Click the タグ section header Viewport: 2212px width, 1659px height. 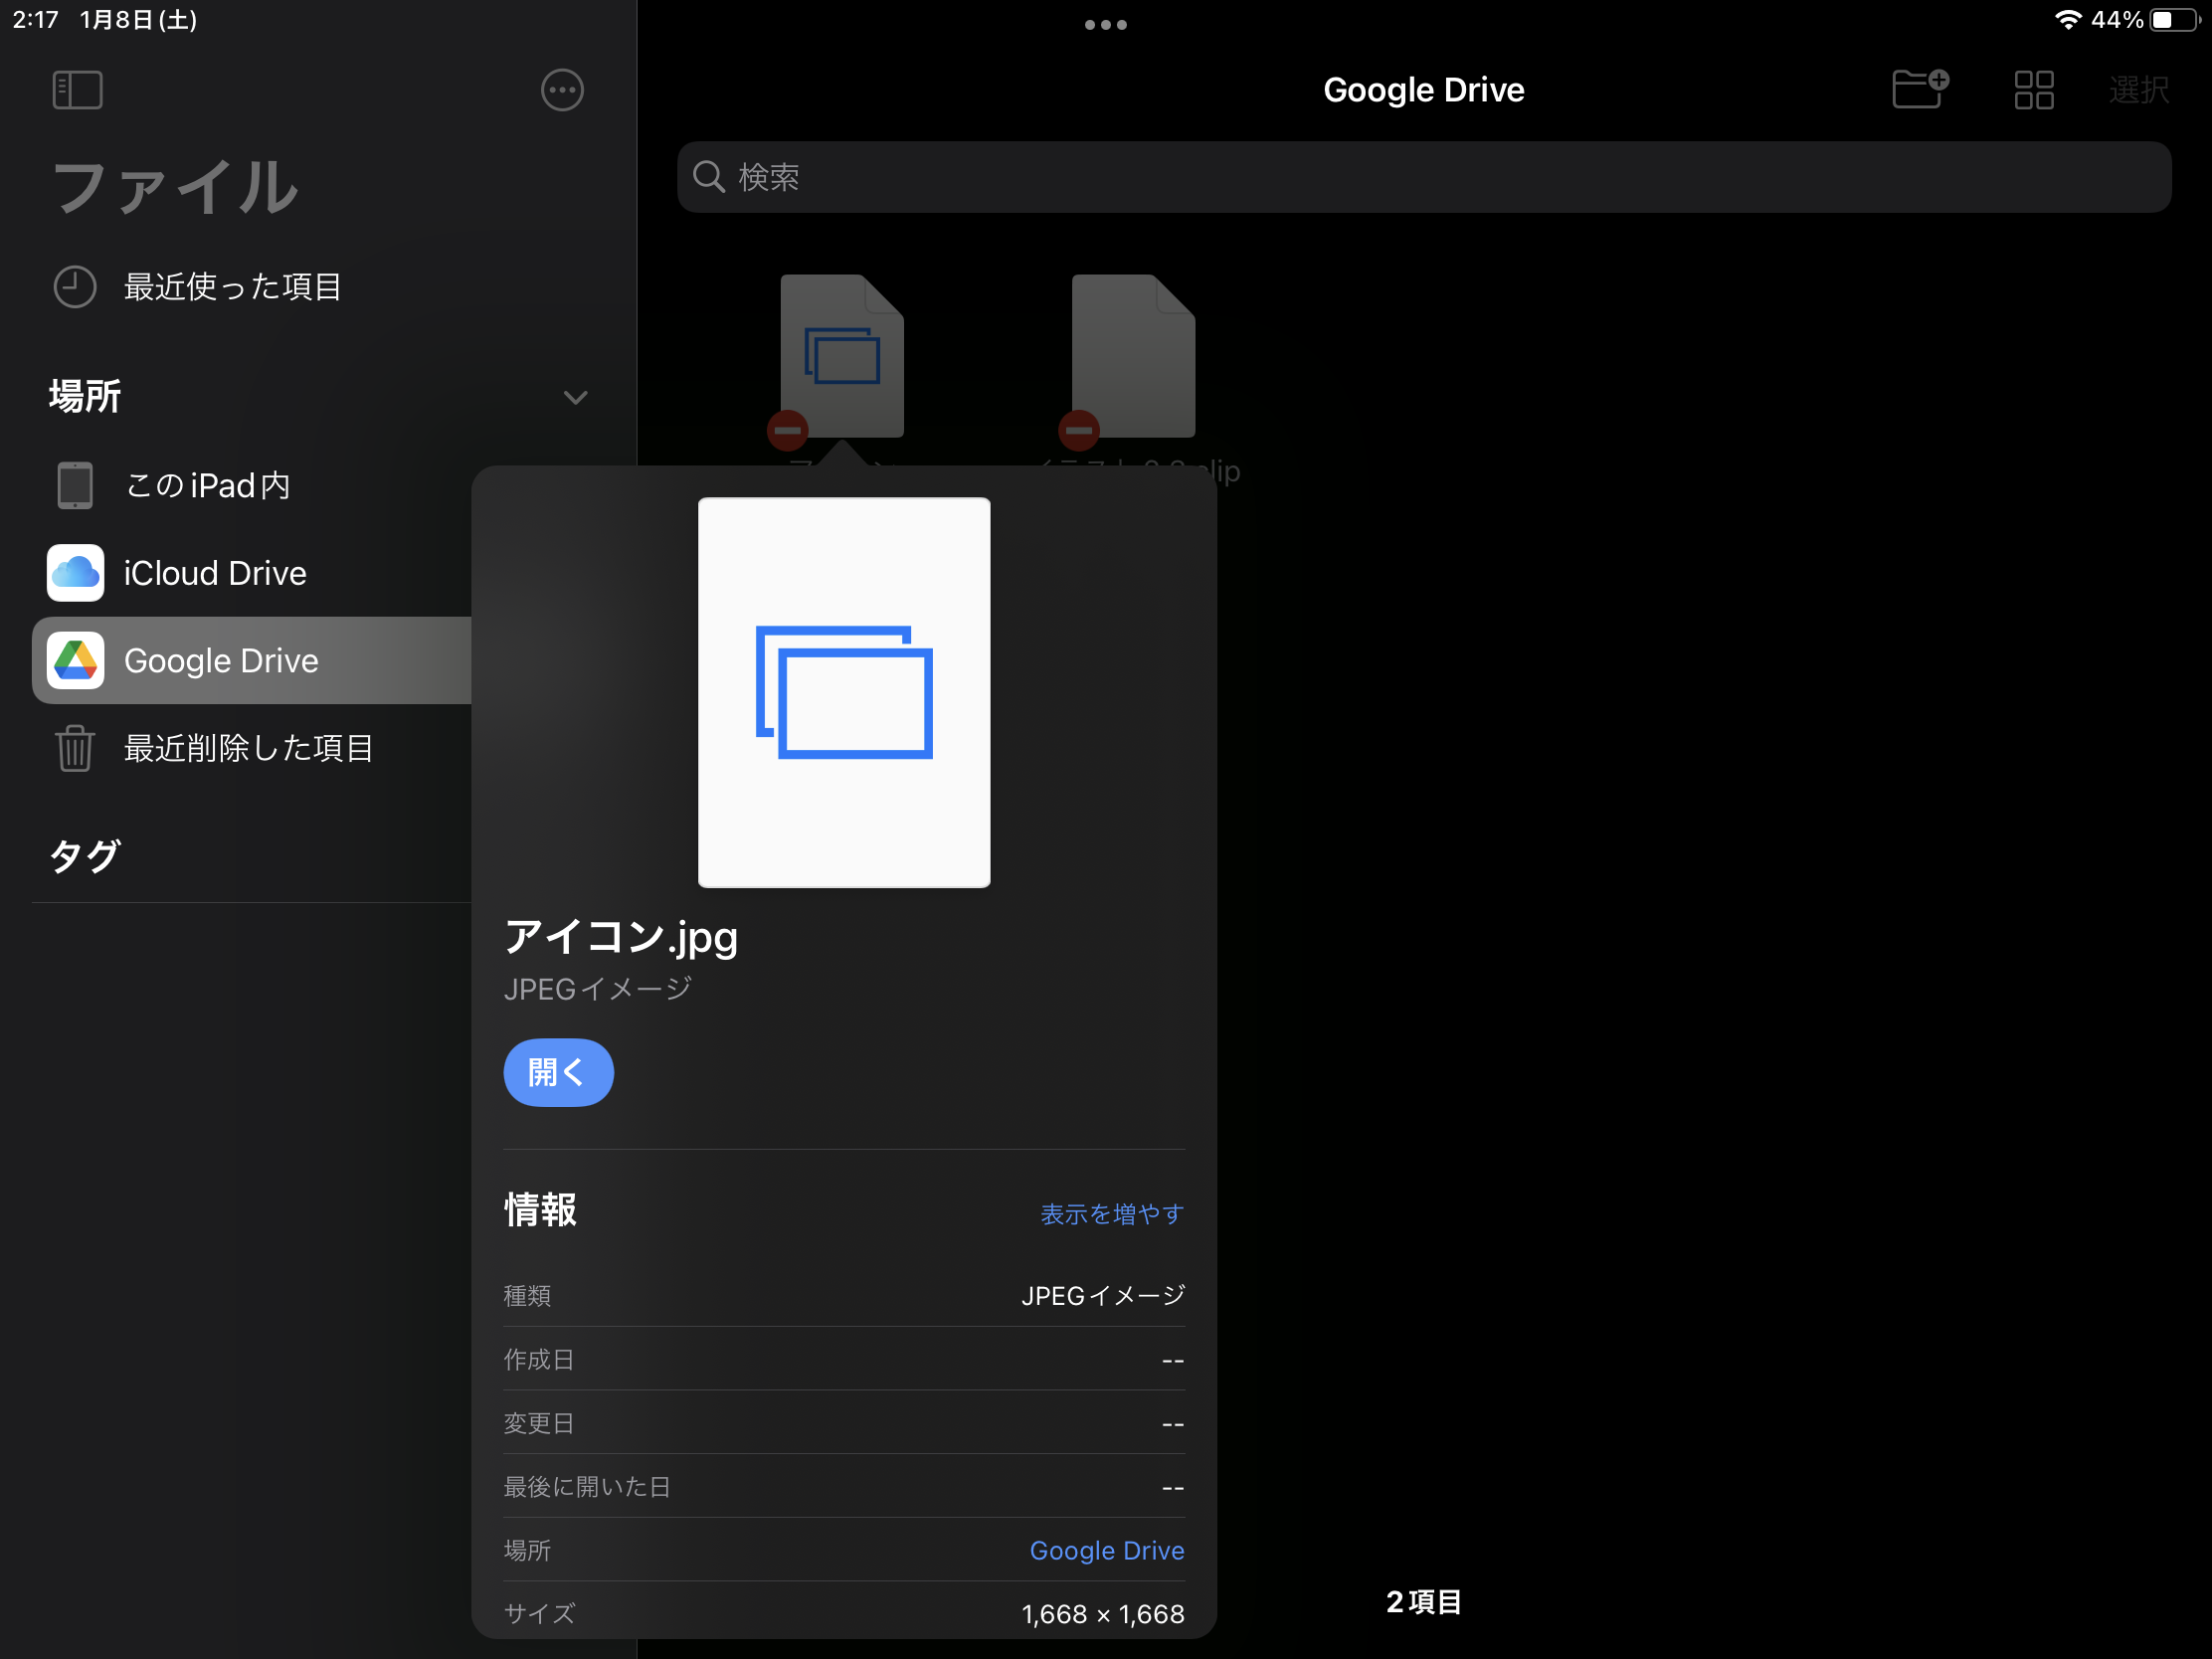(86, 856)
